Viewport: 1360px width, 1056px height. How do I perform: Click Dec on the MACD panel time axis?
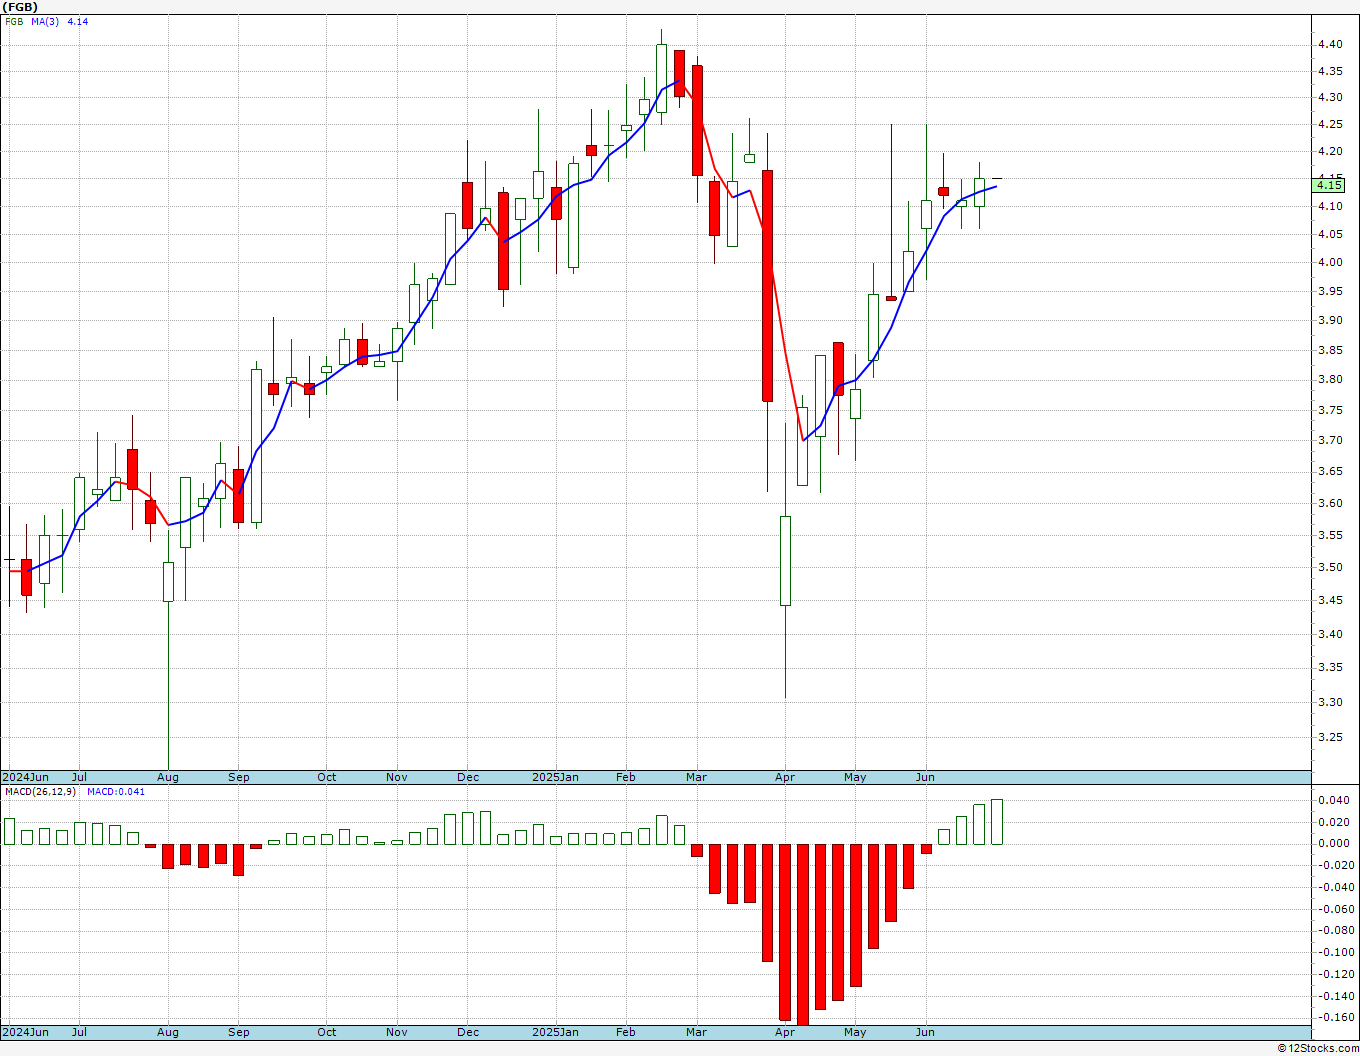468,1032
